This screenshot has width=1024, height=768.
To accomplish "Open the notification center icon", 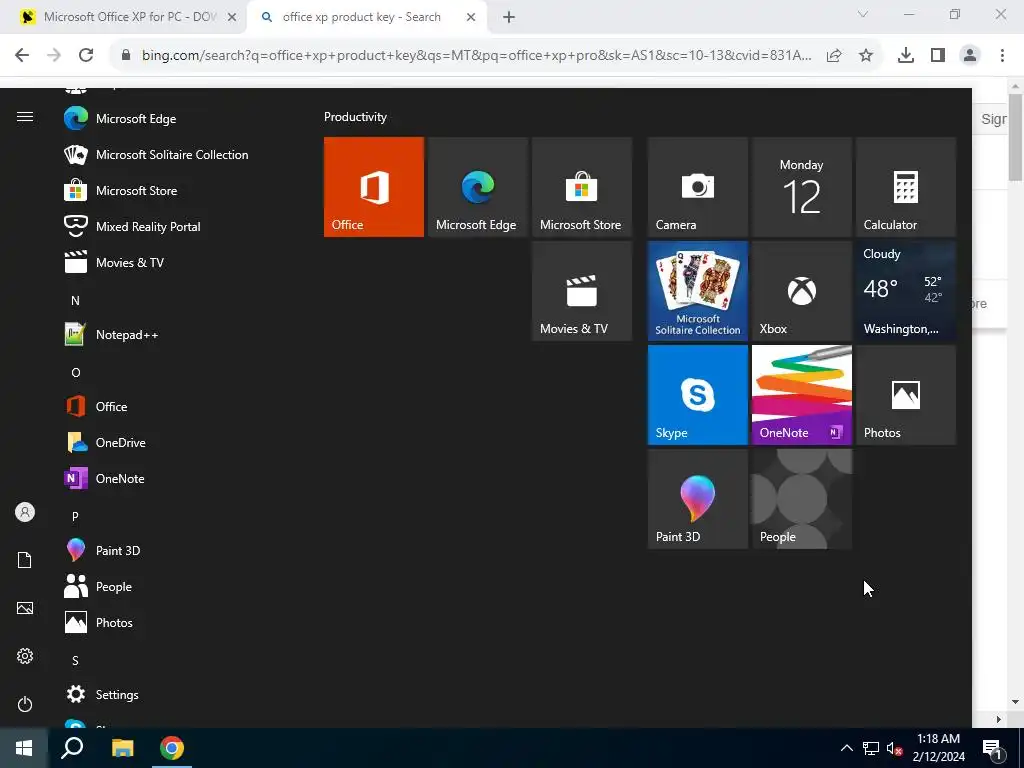I will [992, 748].
